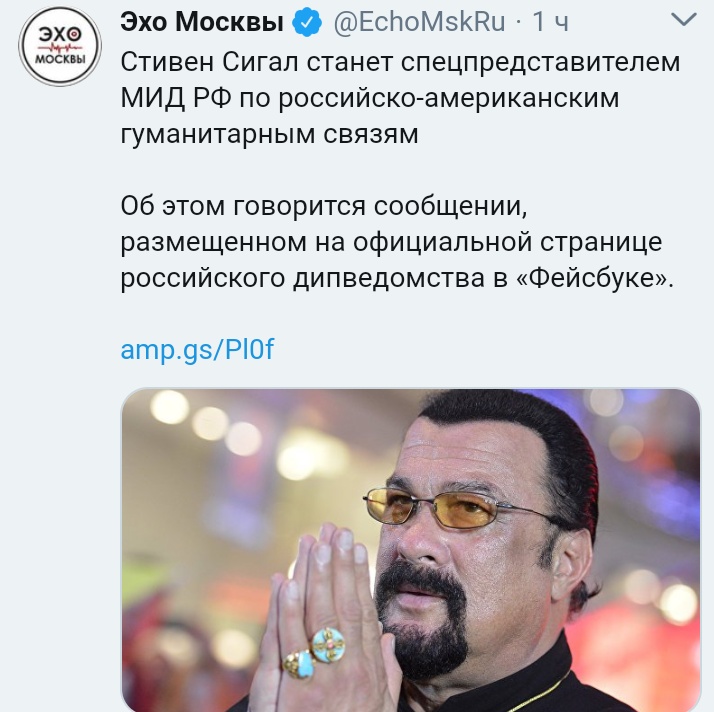This screenshot has height=712, width=714.
Task: Open the attached photo of the man
Action: [411, 550]
